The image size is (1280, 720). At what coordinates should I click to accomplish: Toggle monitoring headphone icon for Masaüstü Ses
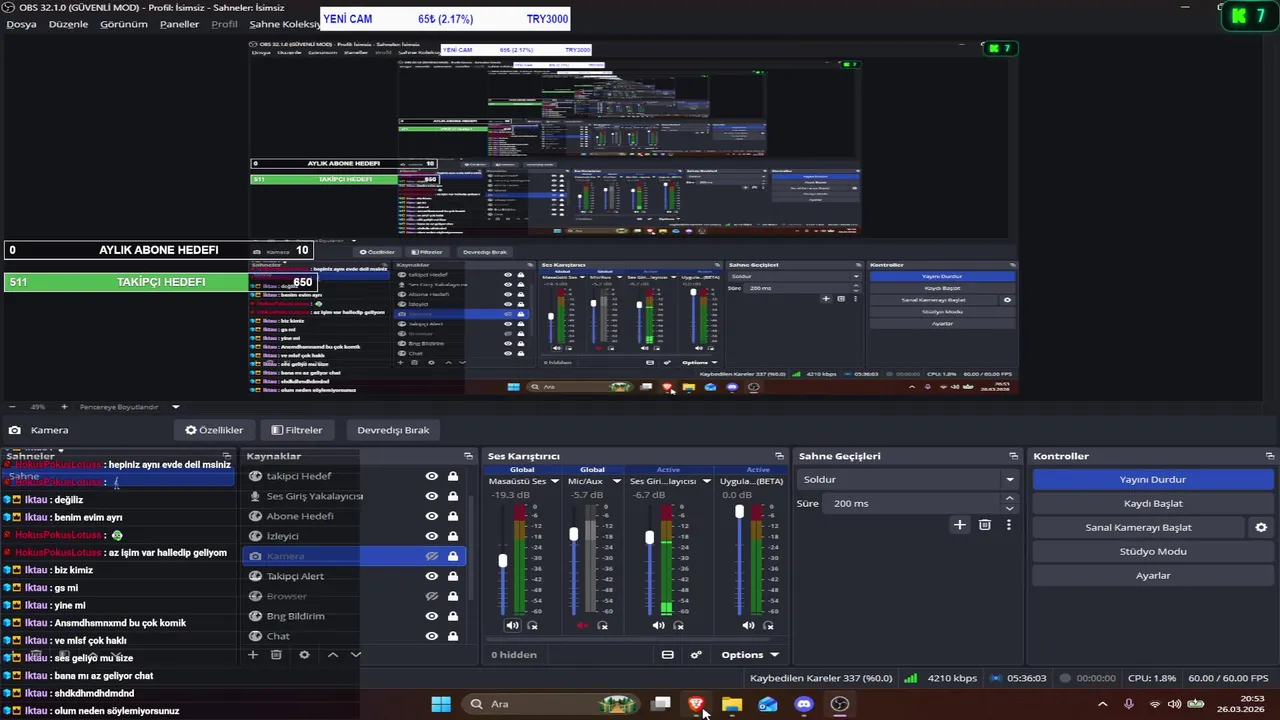click(532, 626)
